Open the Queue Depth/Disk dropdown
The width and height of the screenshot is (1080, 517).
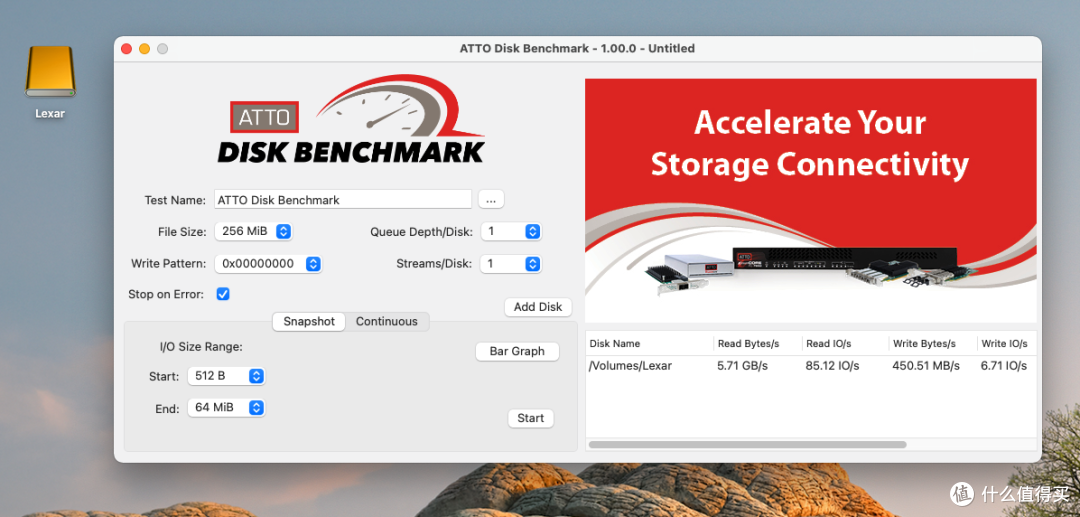(x=511, y=231)
